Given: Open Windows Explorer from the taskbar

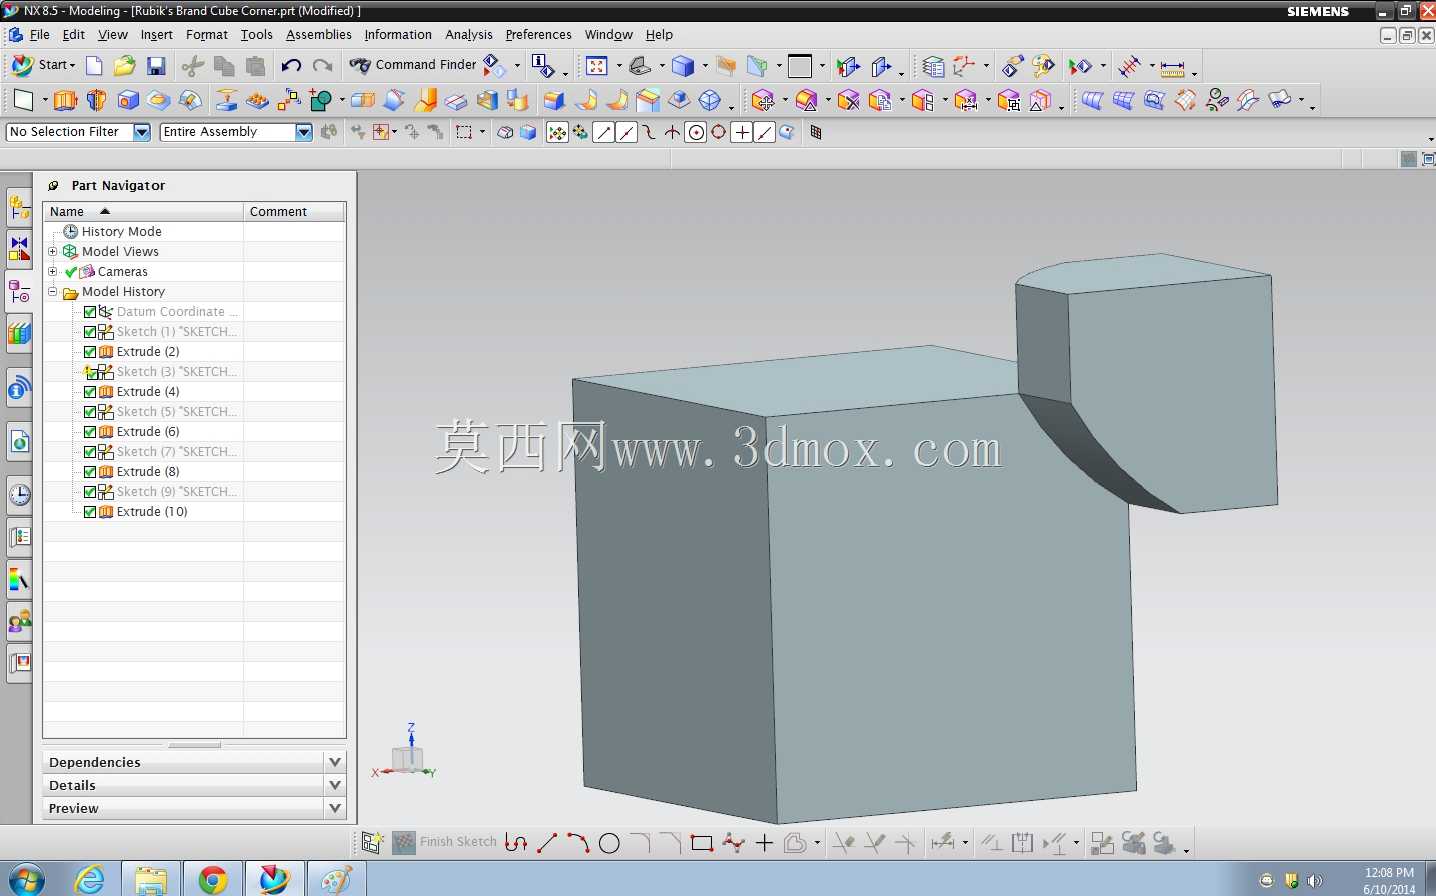Looking at the screenshot, I should click(x=151, y=879).
